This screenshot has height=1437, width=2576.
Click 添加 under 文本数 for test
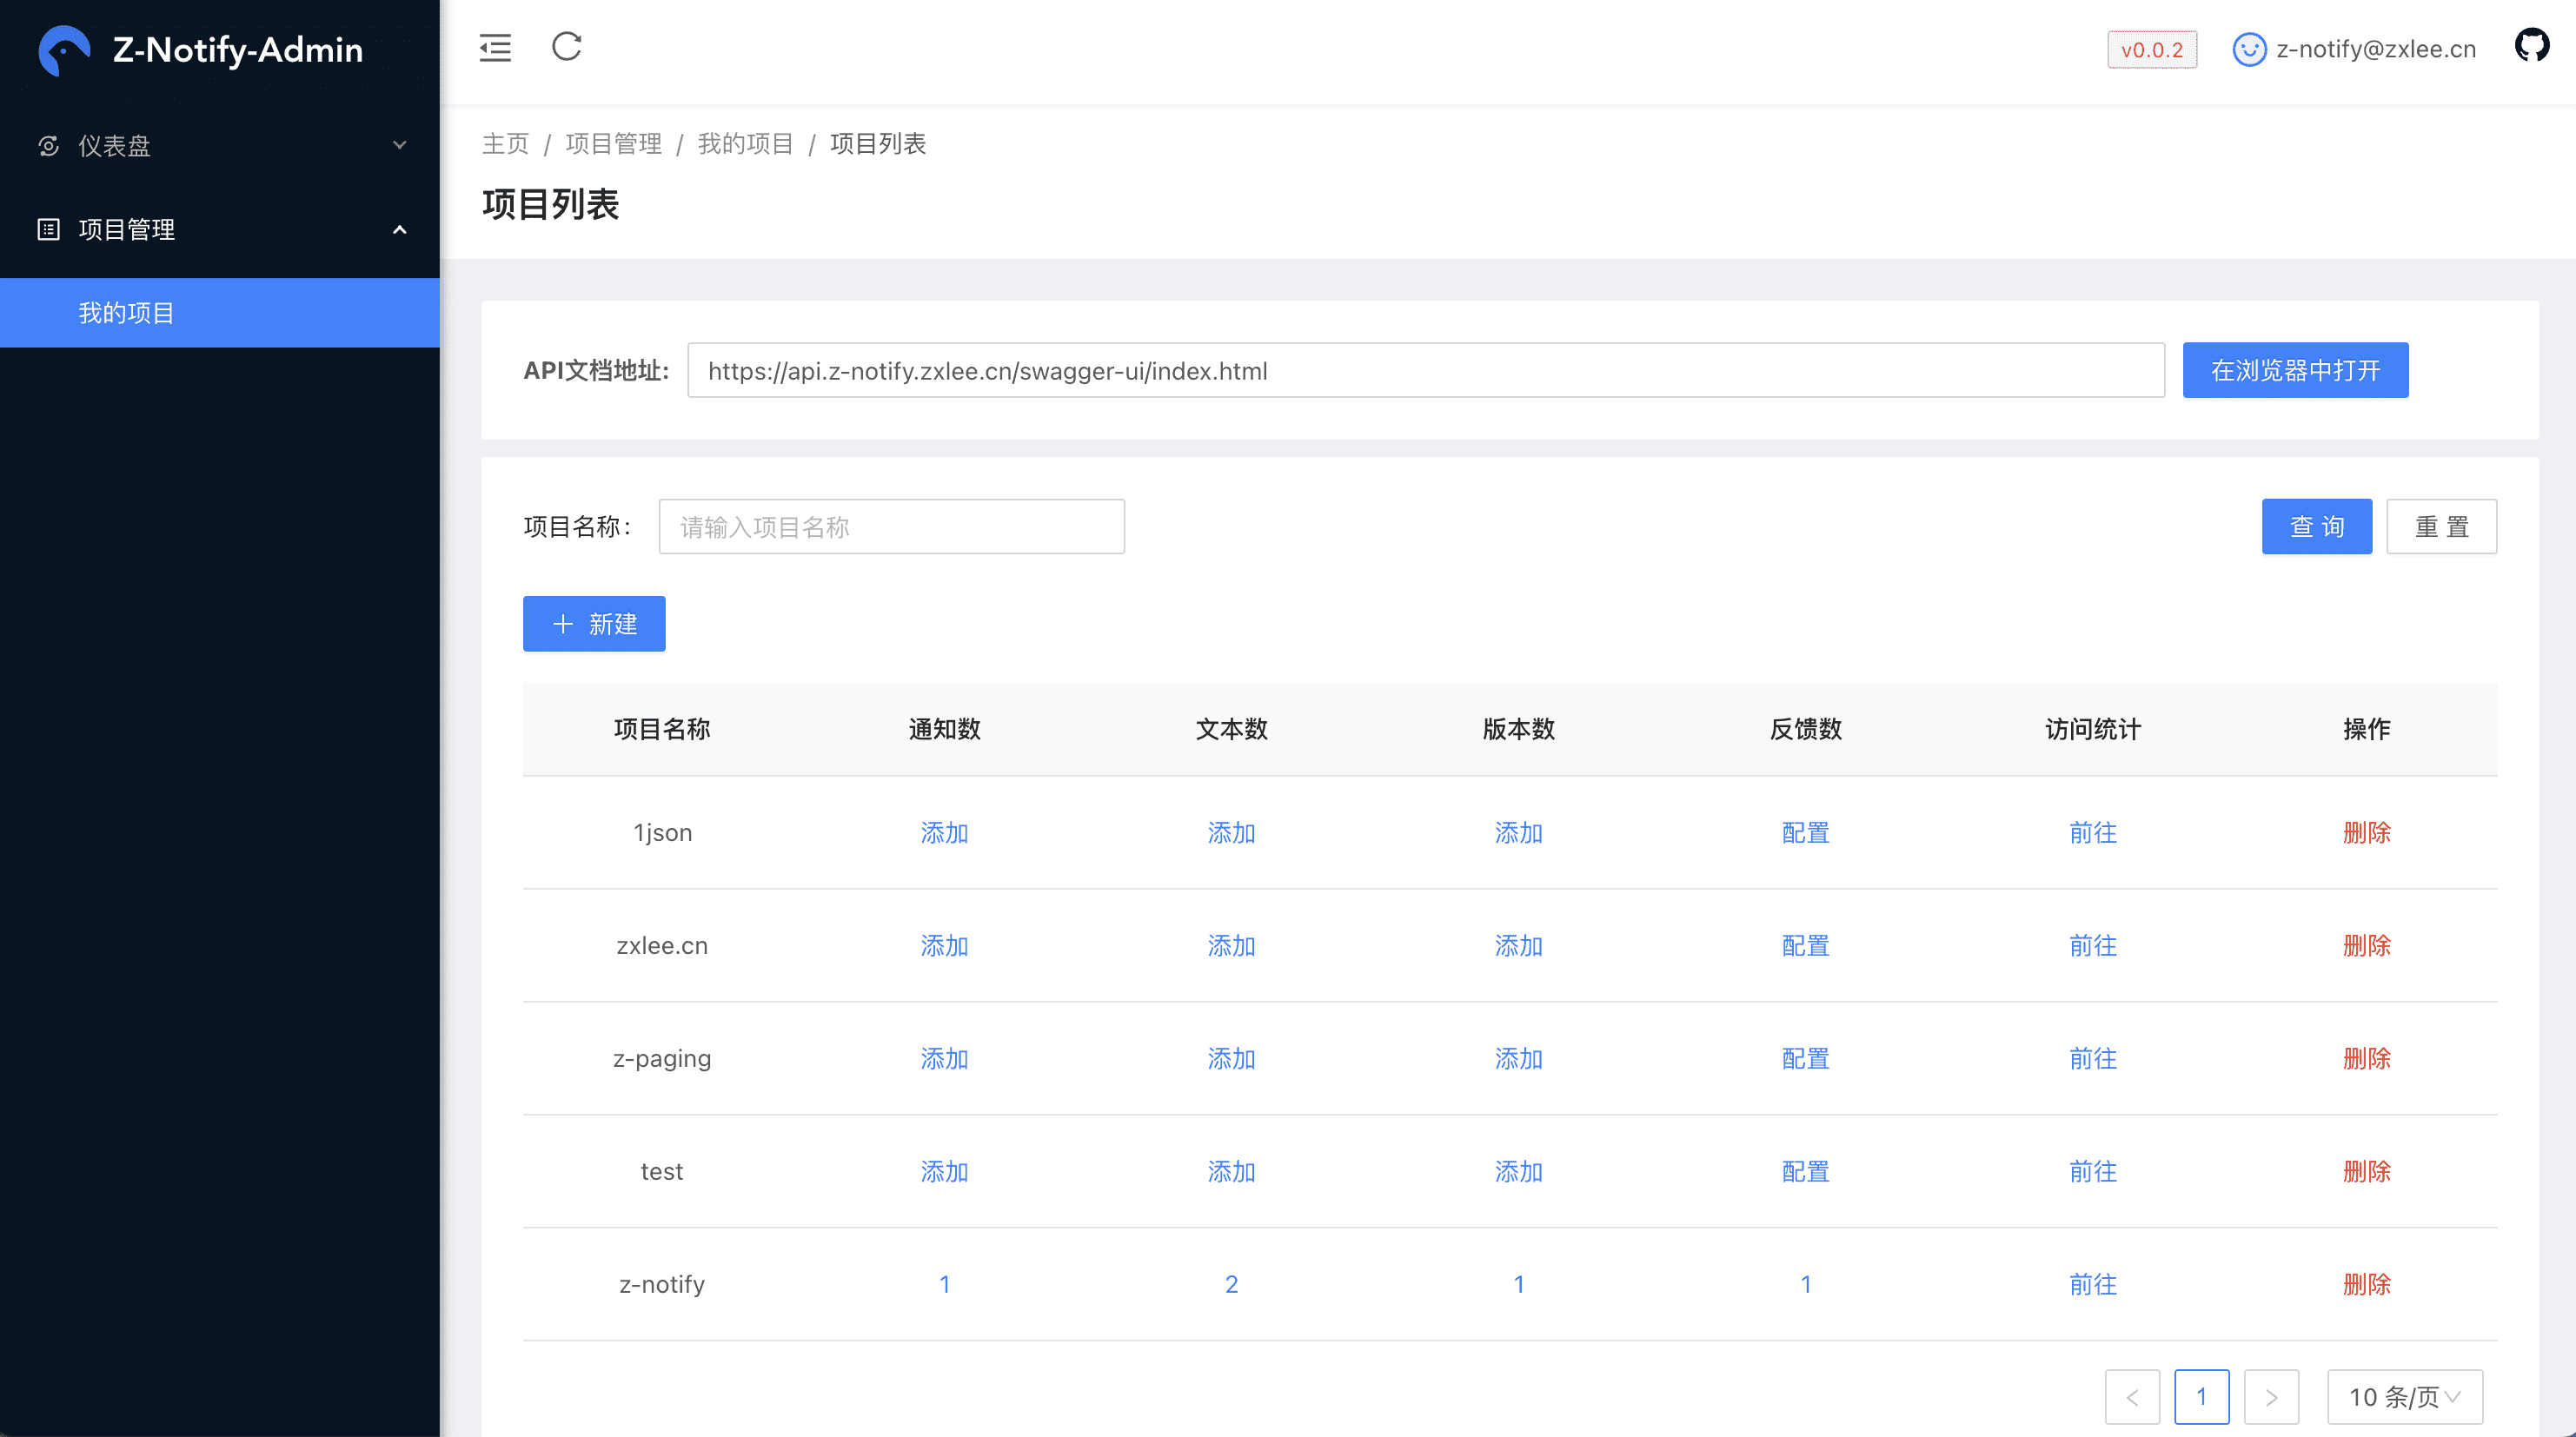tap(1231, 1172)
